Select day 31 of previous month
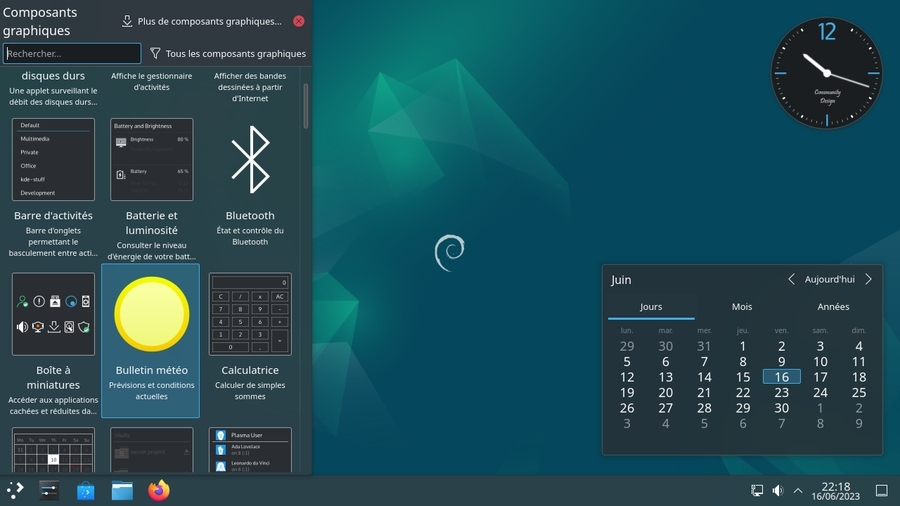 (704, 346)
